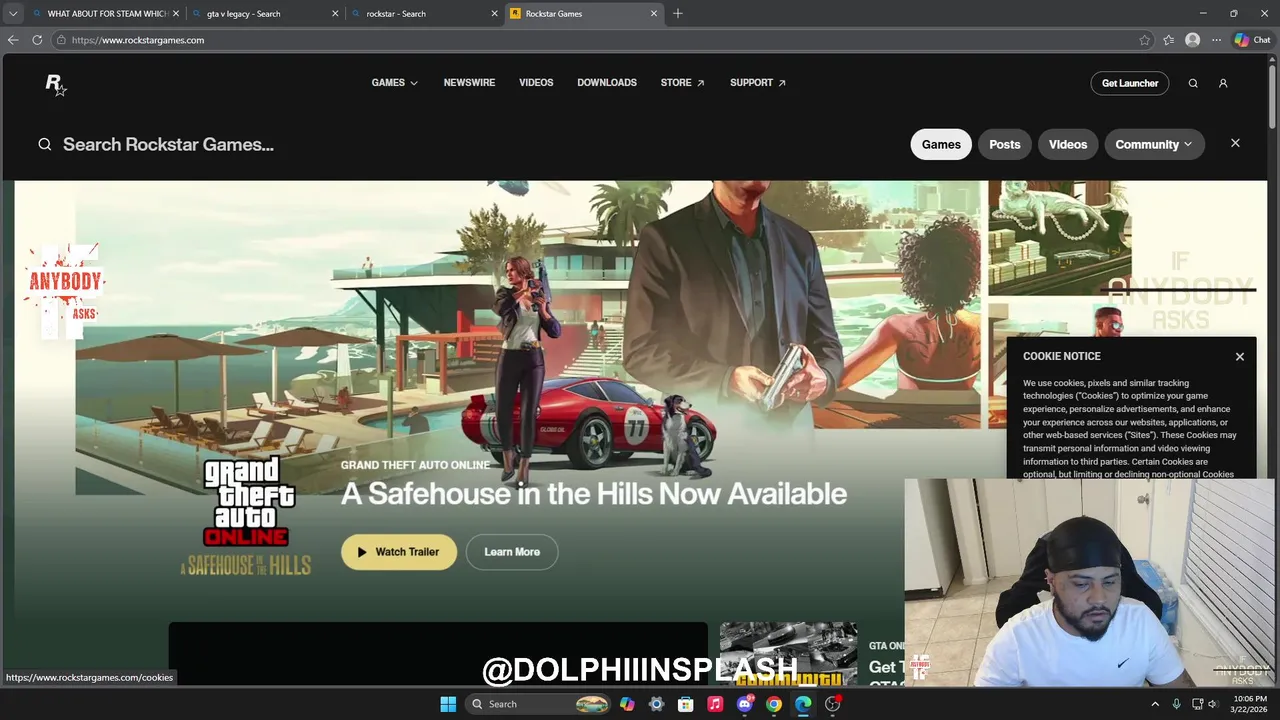Open Settings gear in taskbar
This screenshot has width=1280, height=720.
pyautogui.click(x=656, y=704)
